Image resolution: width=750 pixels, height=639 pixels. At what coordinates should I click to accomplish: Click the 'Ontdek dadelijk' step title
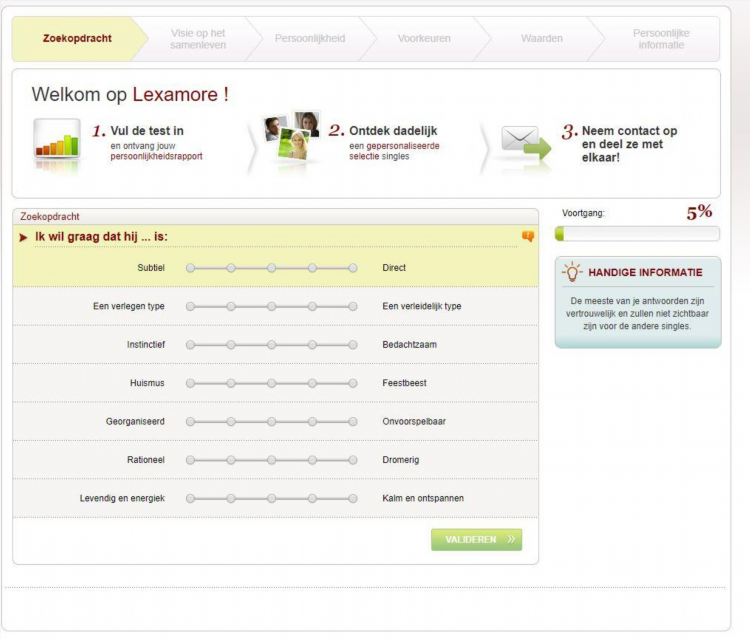coord(393,131)
